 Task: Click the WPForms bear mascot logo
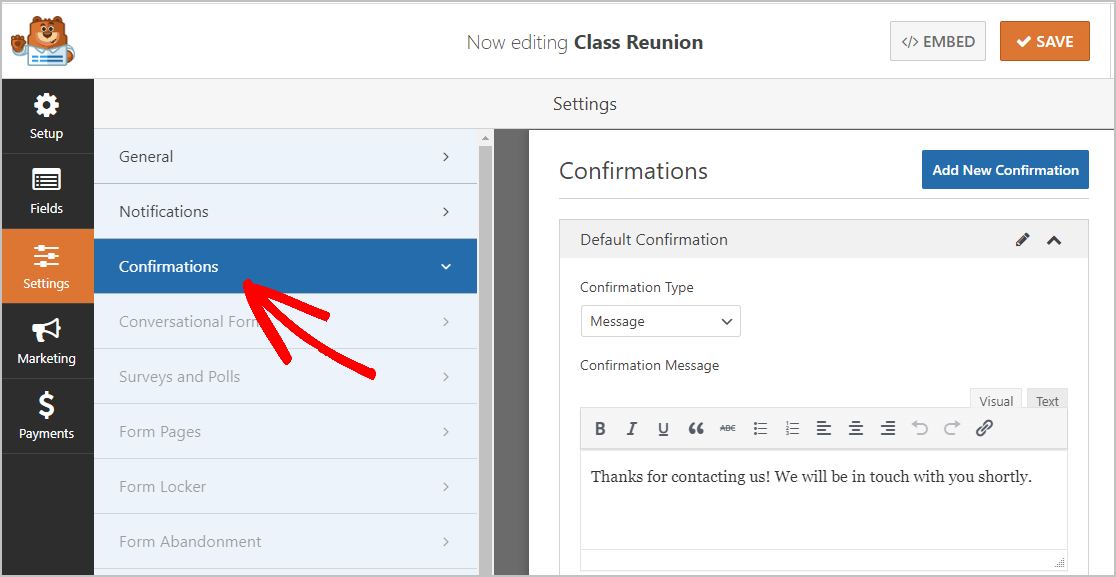(43, 41)
